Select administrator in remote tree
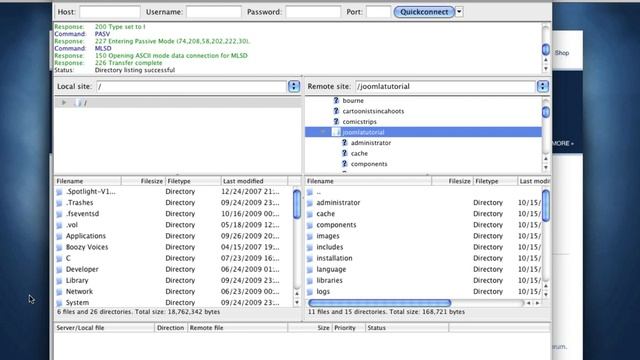The width and height of the screenshot is (640, 360). (371, 143)
